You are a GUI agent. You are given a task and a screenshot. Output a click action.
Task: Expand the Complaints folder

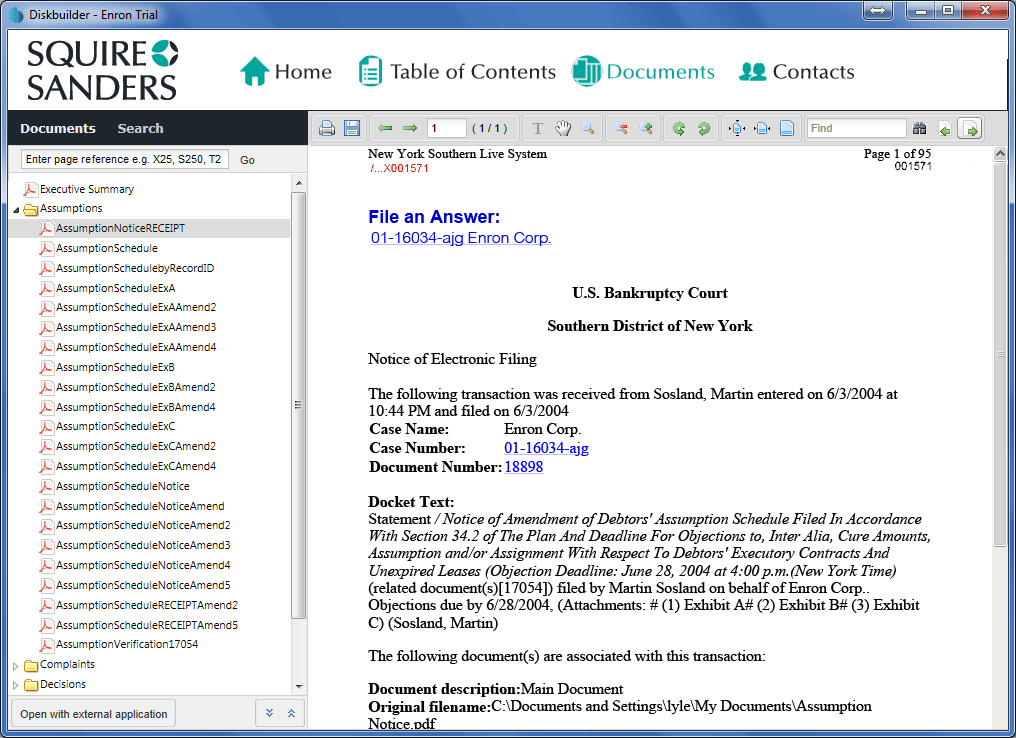coord(16,665)
